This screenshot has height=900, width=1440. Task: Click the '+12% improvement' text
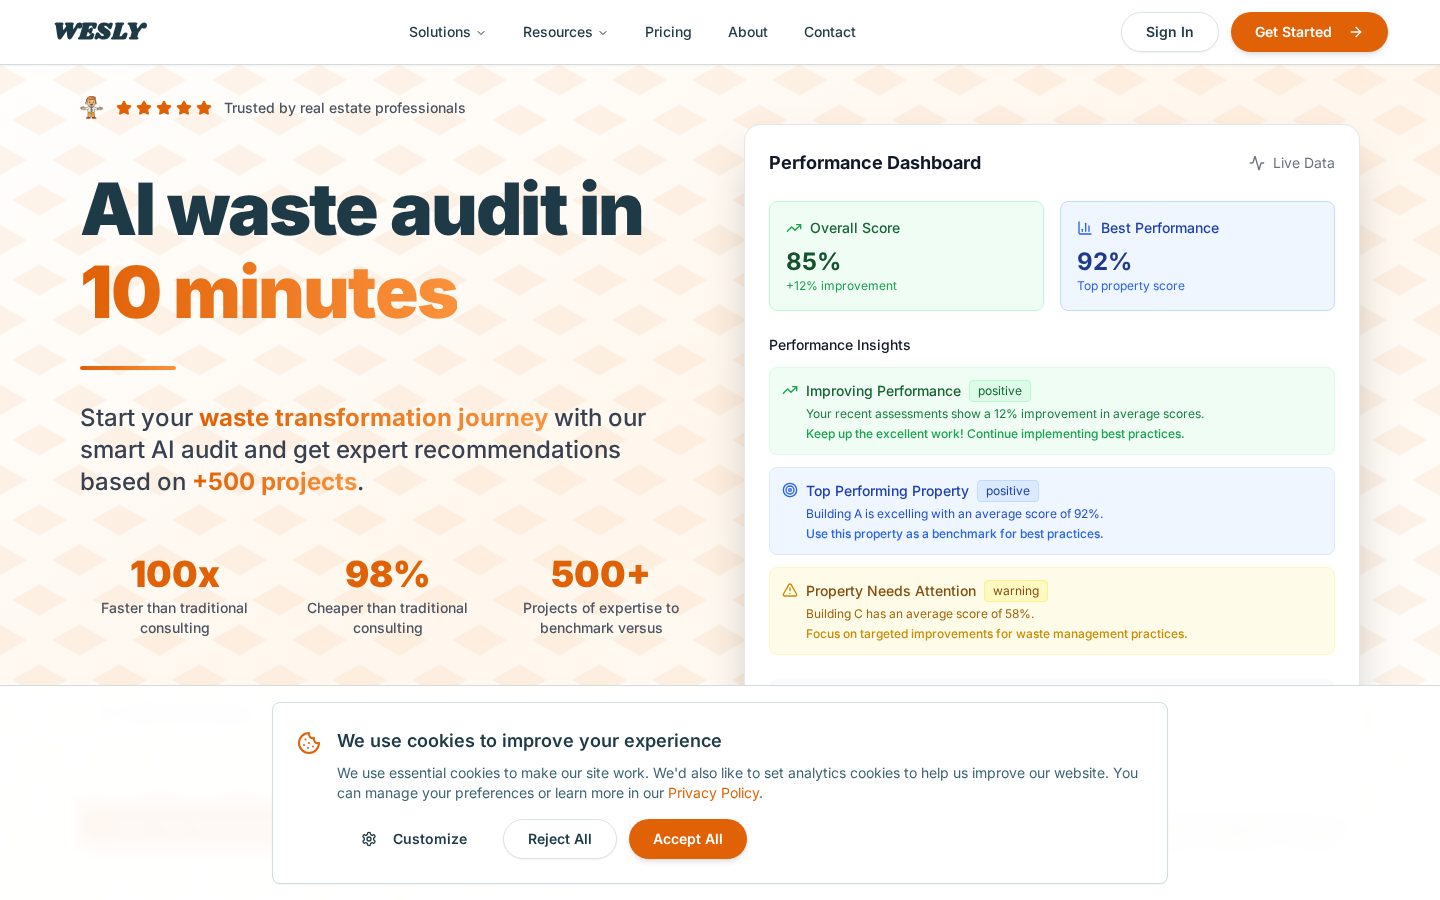coord(841,286)
